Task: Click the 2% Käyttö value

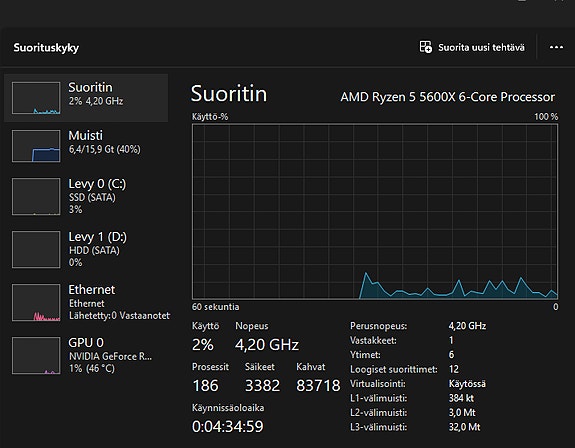Action: (202, 345)
